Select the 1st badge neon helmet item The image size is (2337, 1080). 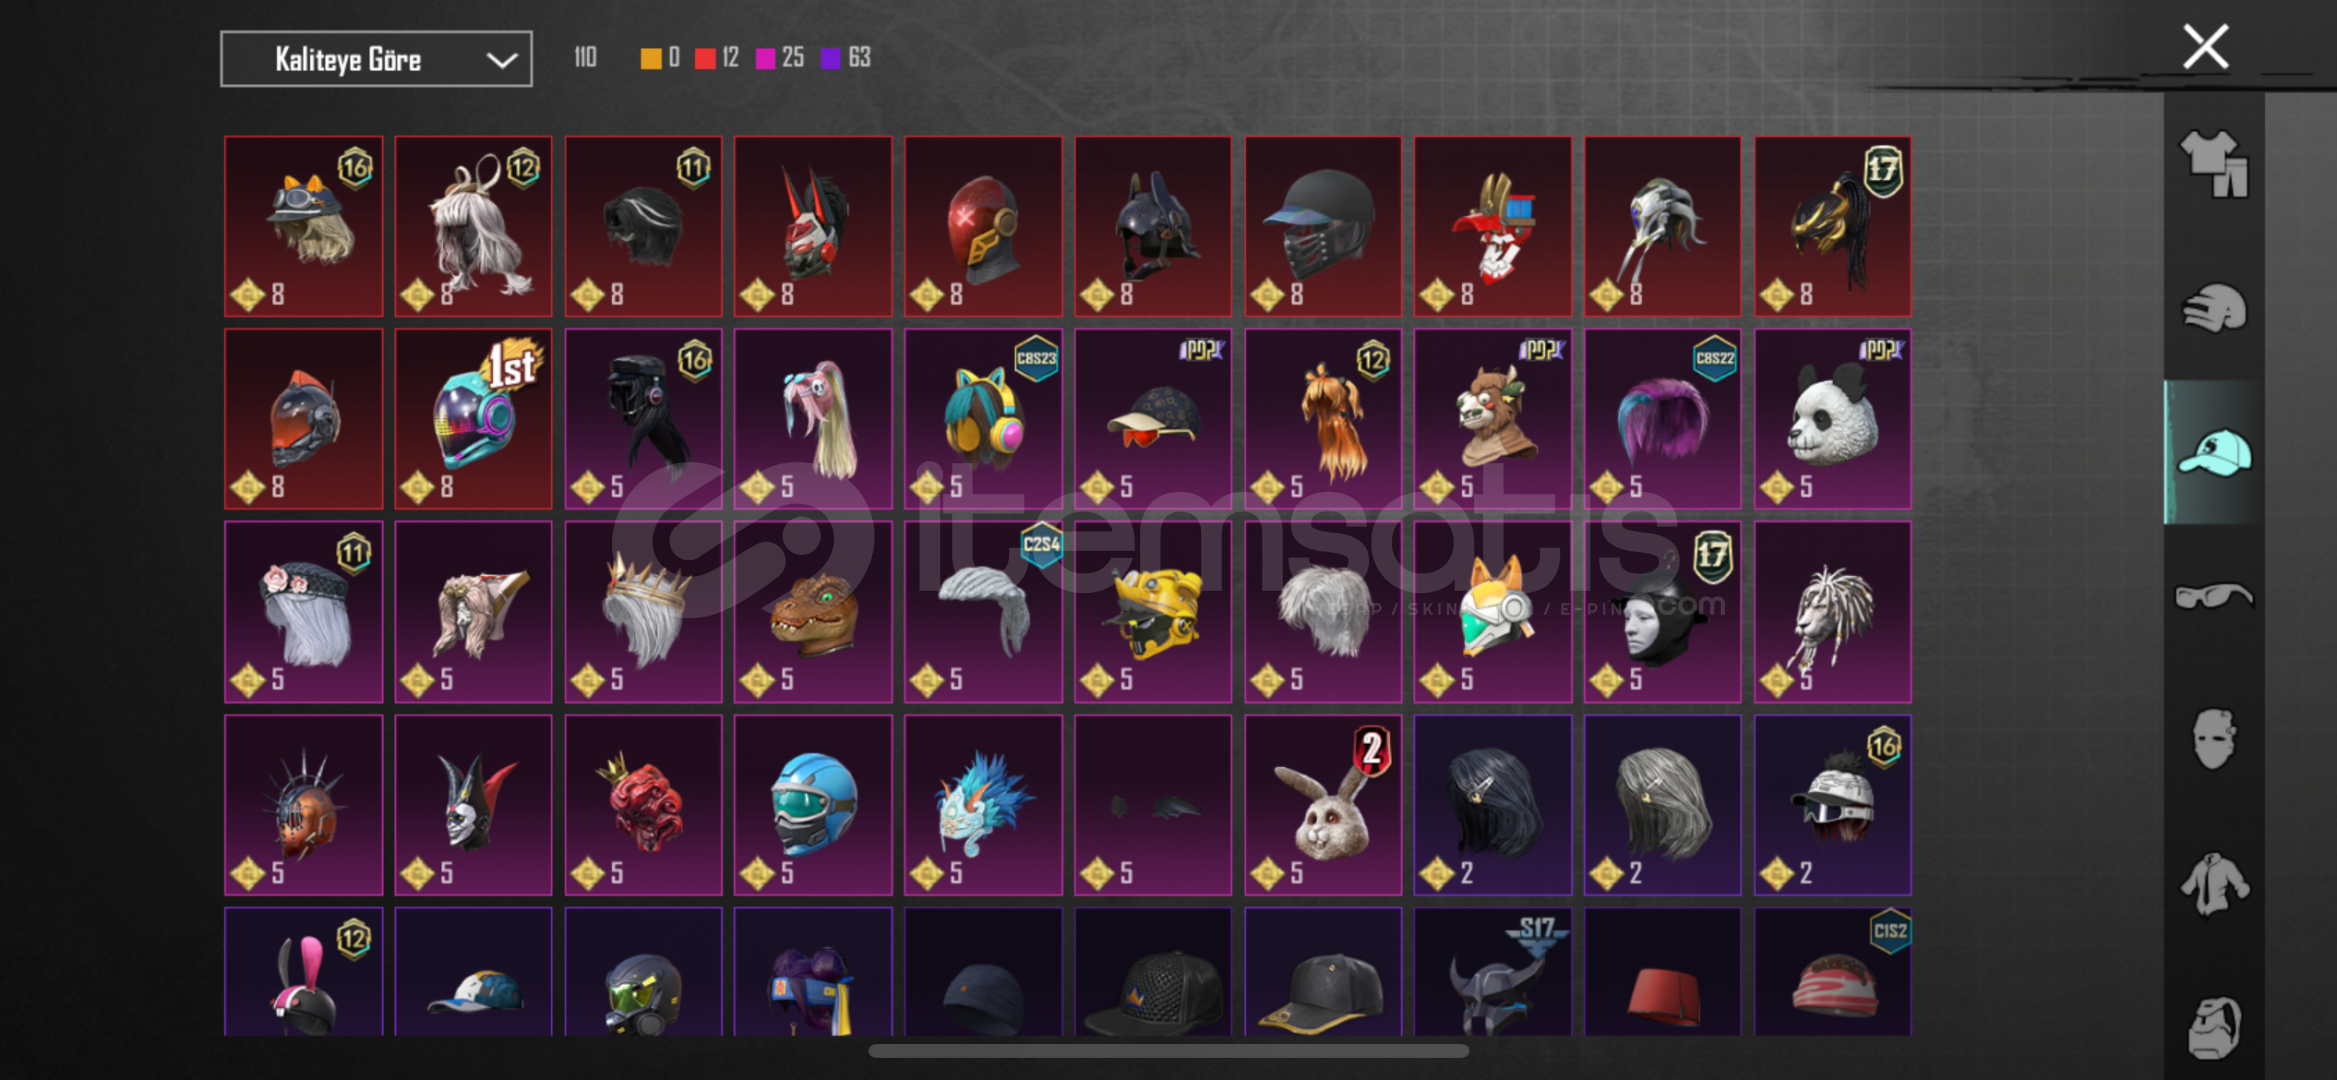point(473,419)
